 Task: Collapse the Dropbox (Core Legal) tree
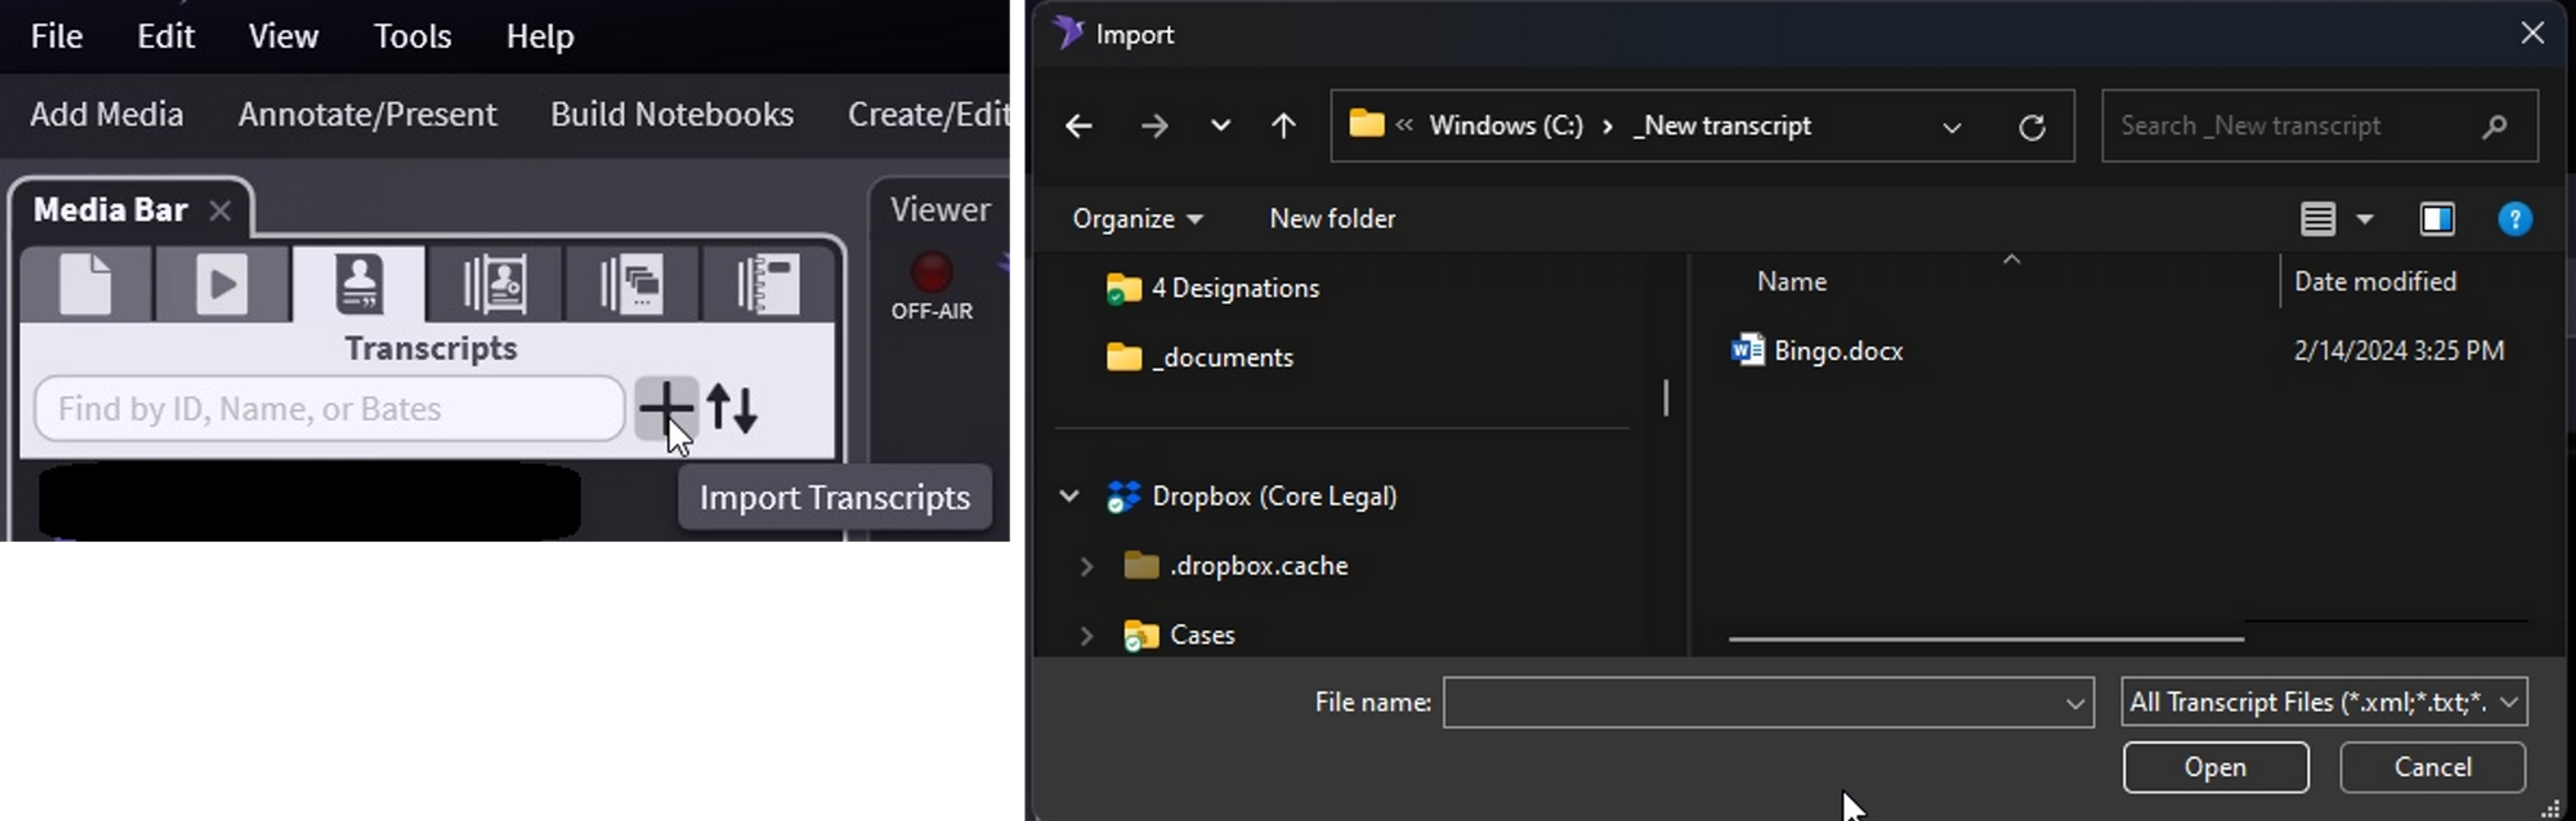1069,496
